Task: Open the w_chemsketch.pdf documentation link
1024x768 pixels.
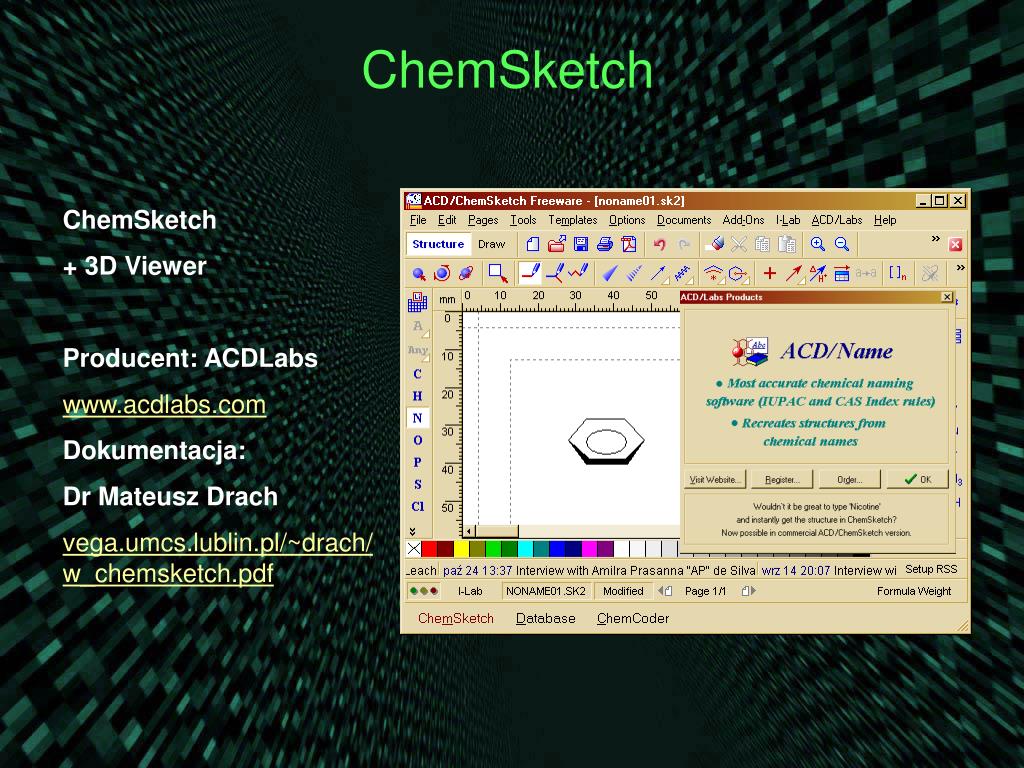Action: (217, 558)
